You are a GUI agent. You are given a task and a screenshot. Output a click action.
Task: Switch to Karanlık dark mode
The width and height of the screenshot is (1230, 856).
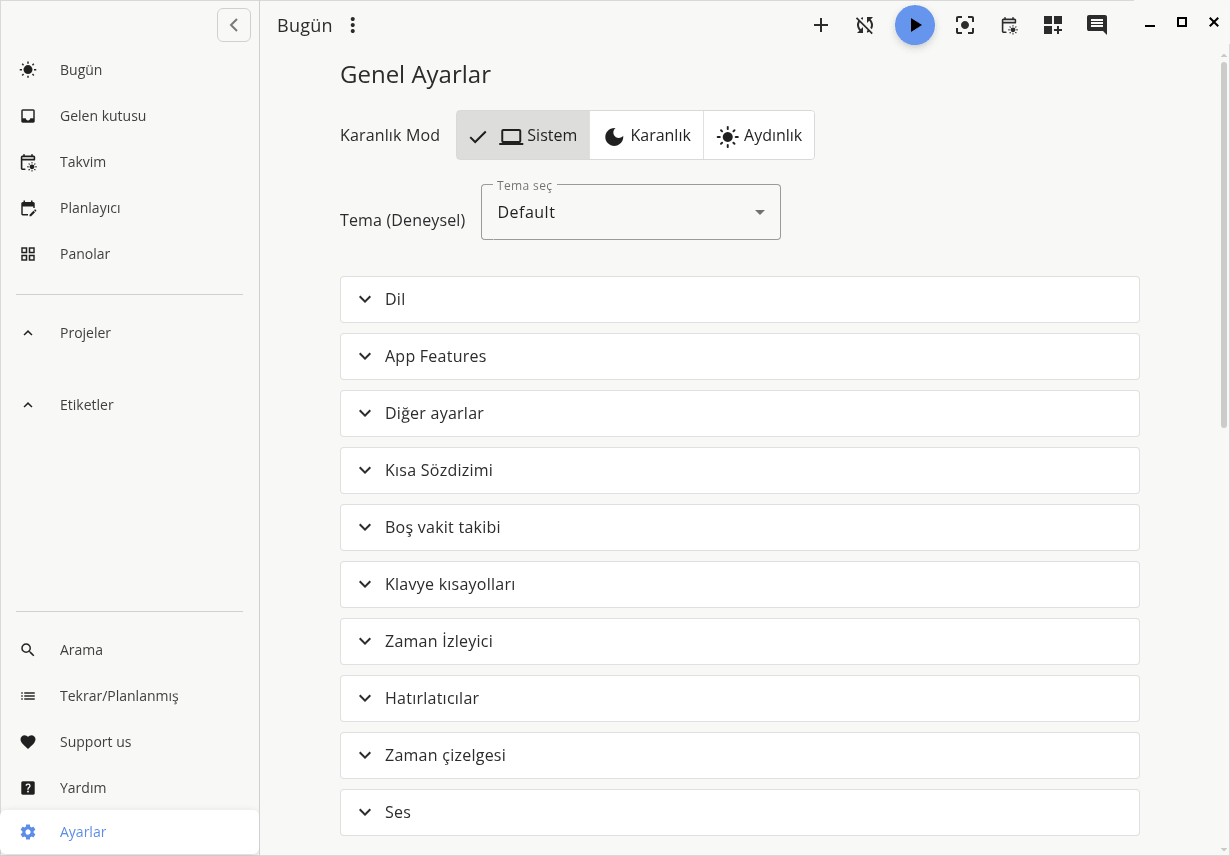647,136
